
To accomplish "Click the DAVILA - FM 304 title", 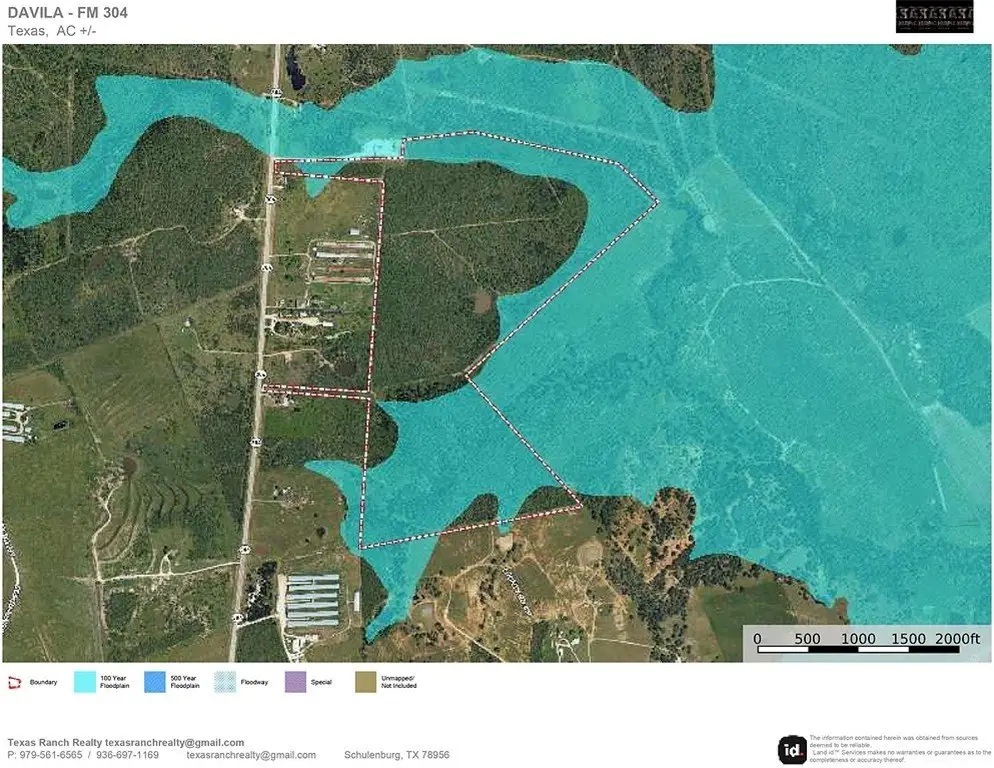I will 67,13.
